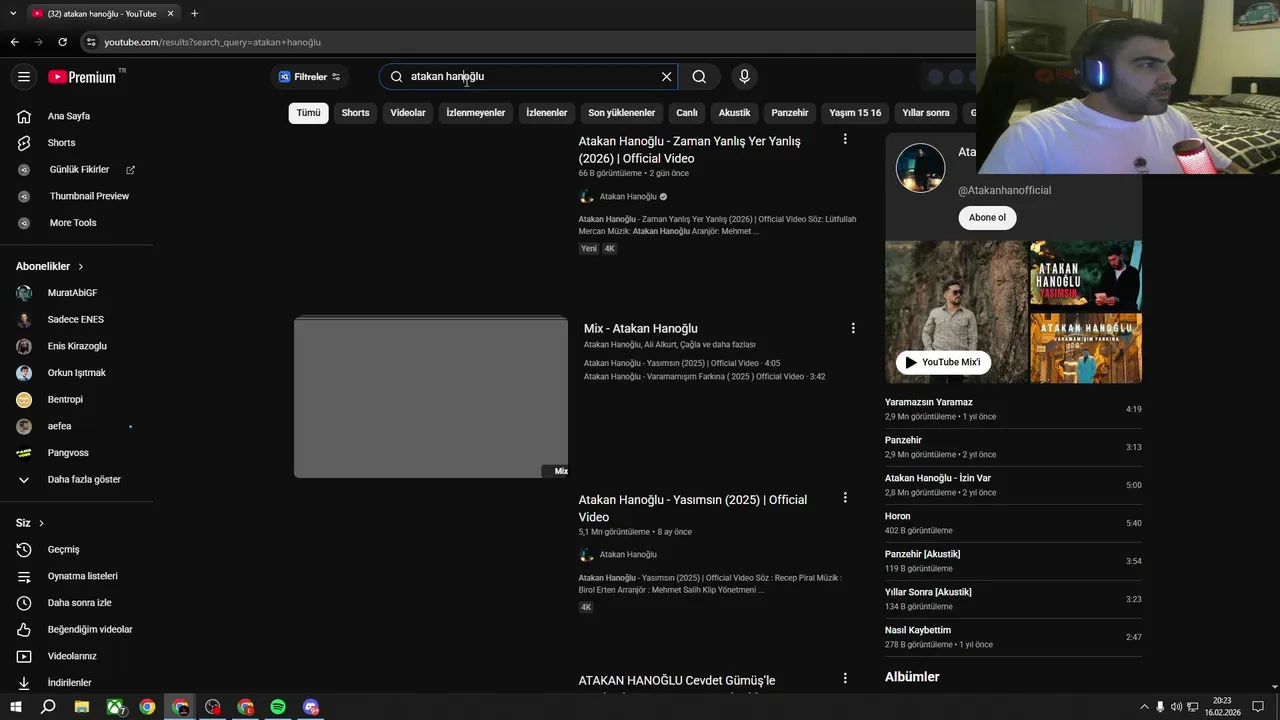Viewport: 1280px width, 720px height.
Task: Open Zaman Yanlış Yer Yanlış video title
Action: point(689,150)
